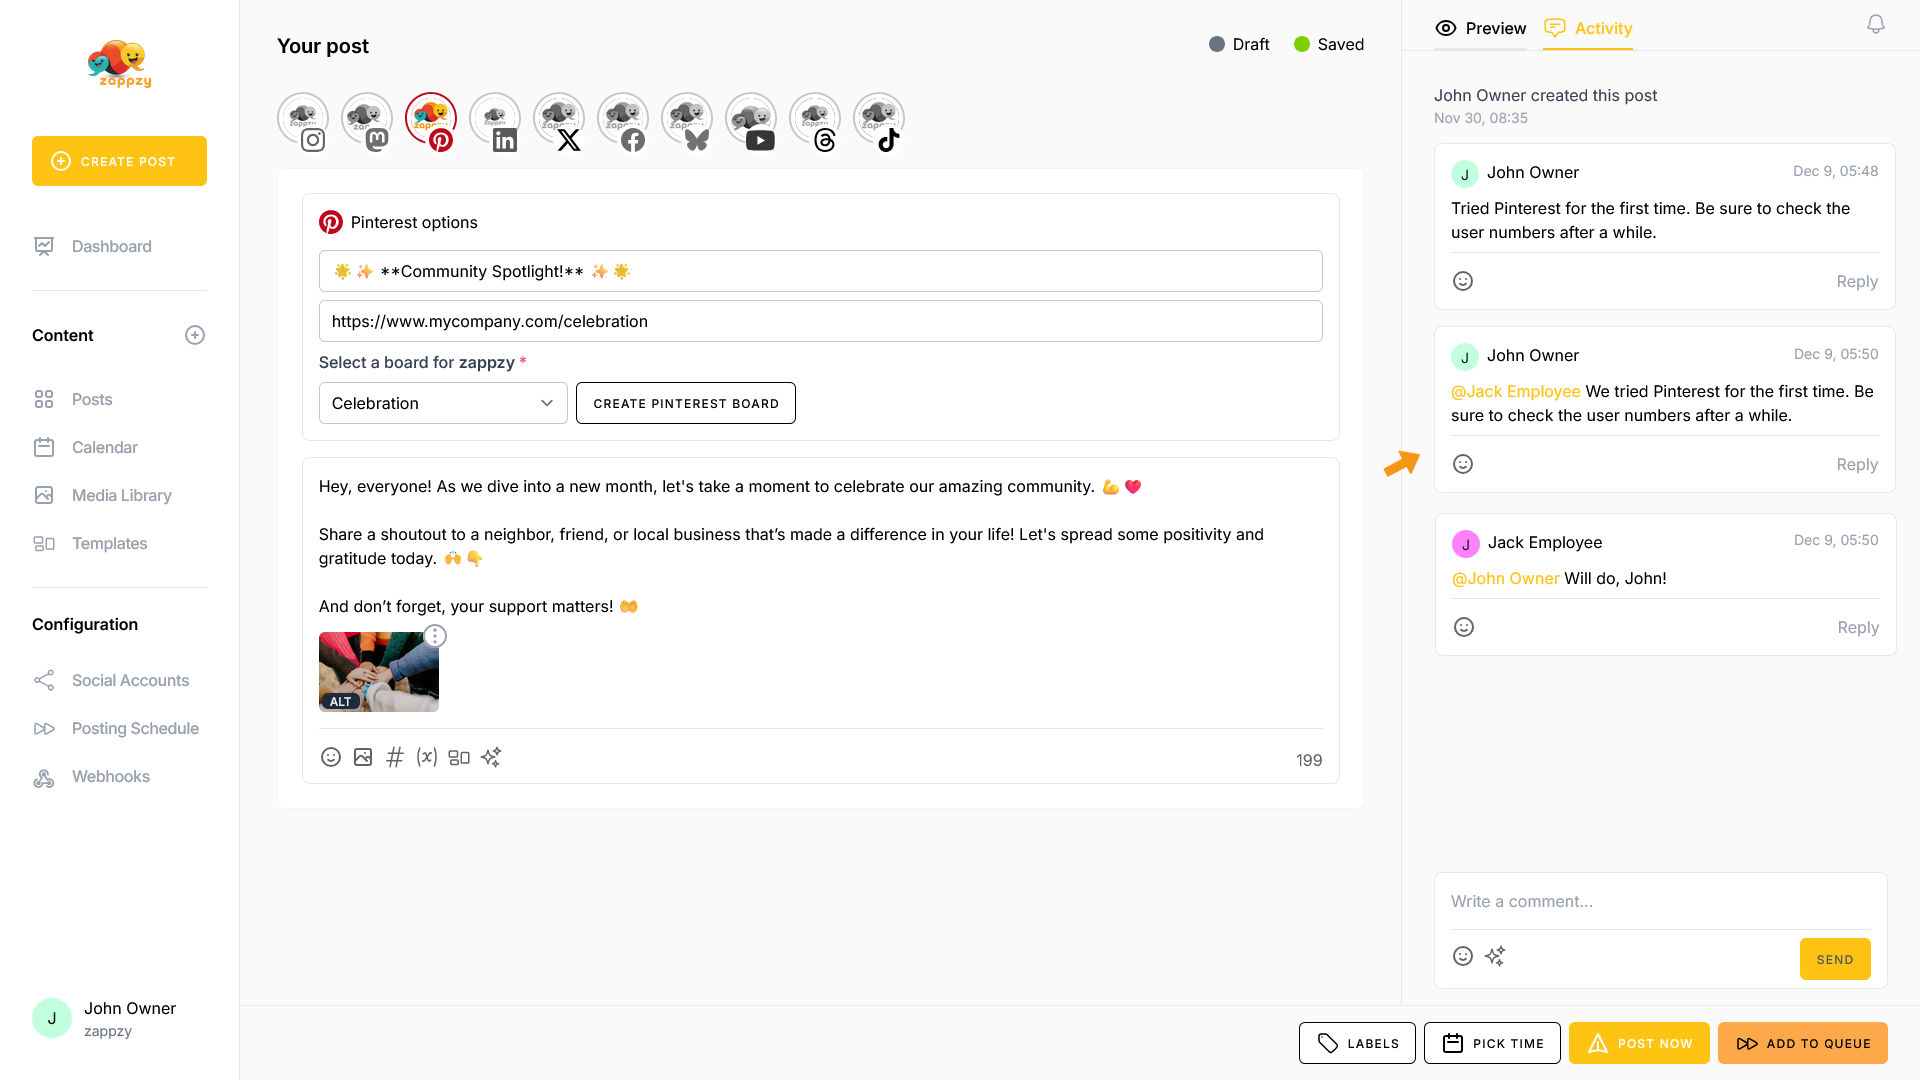Toggle the Instagram account selection
1920x1080 pixels.
(303, 121)
